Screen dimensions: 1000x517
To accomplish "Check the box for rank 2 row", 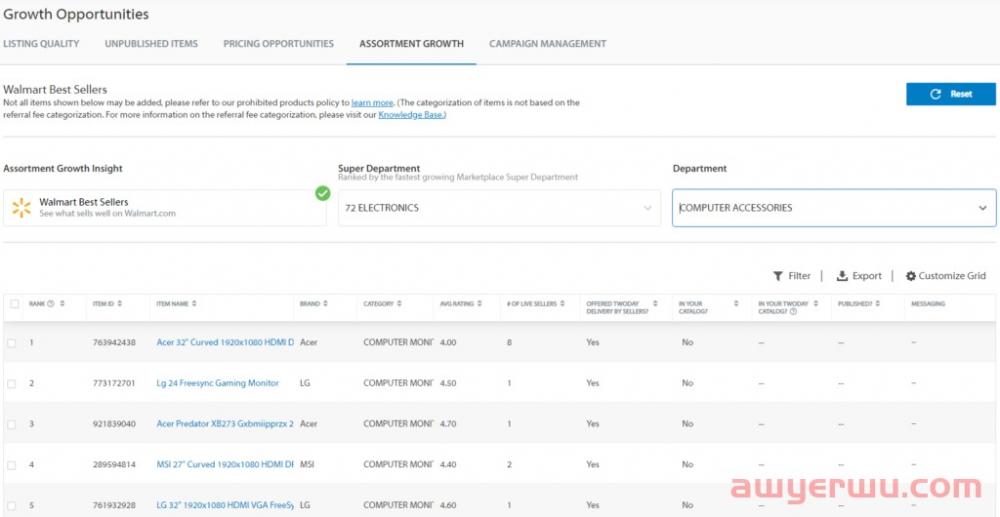I will pos(11,384).
